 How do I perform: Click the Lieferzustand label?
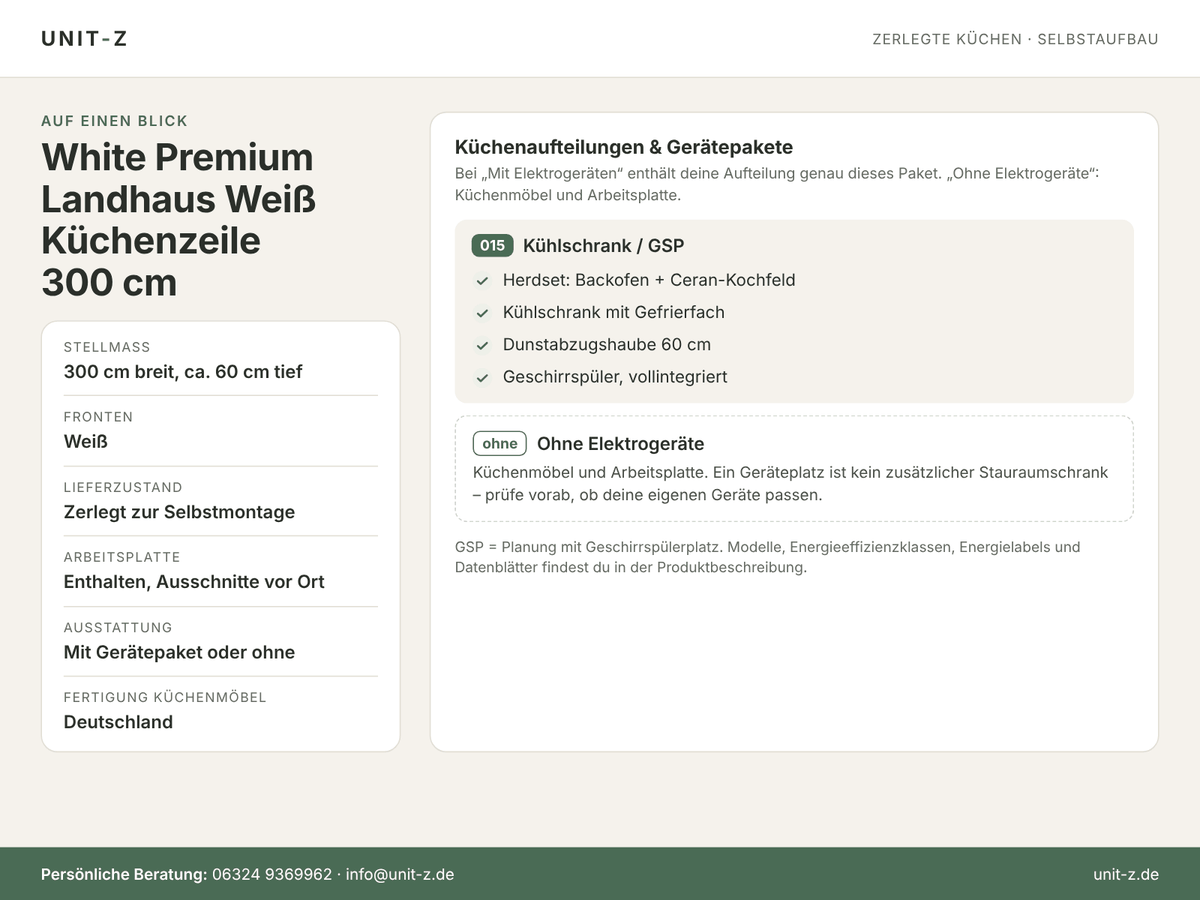click(x=123, y=487)
